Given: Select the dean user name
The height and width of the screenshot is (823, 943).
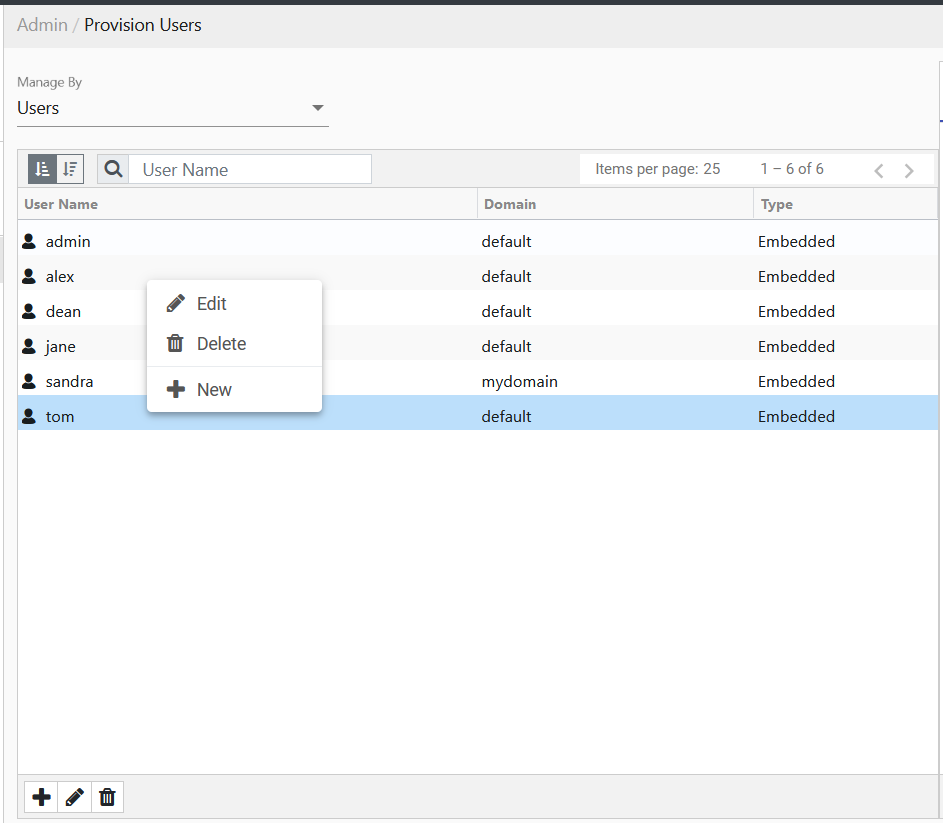Looking at the screenshot, I should click(63, 312).
